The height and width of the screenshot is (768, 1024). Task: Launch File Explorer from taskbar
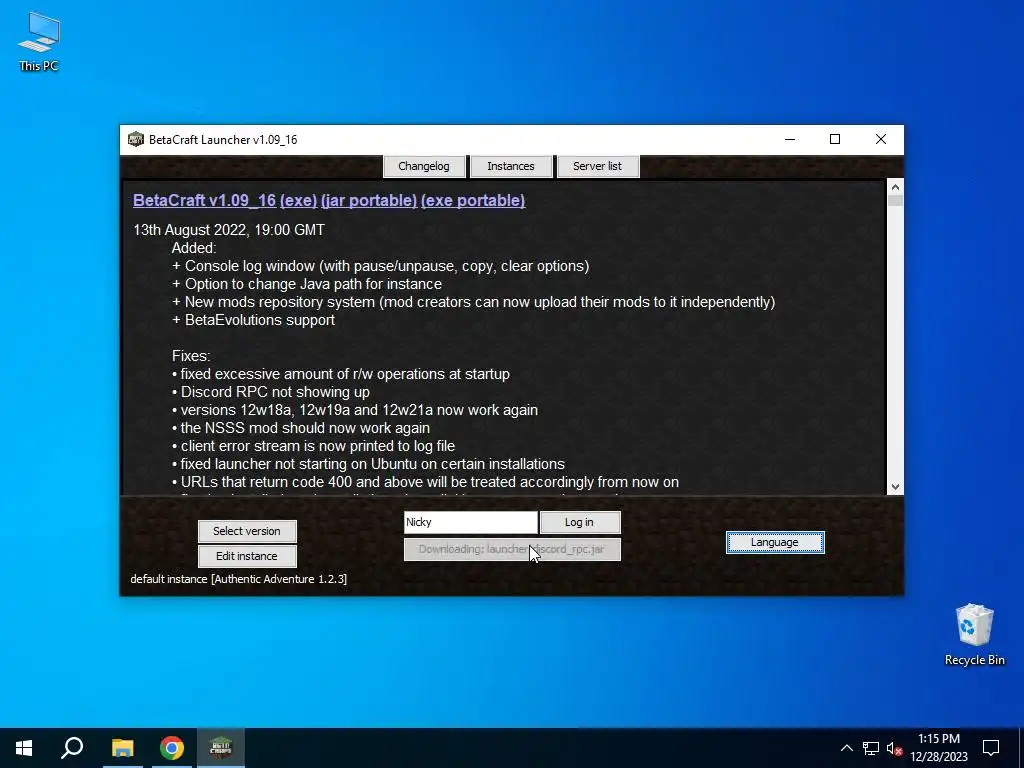click(x=122, y=748)
